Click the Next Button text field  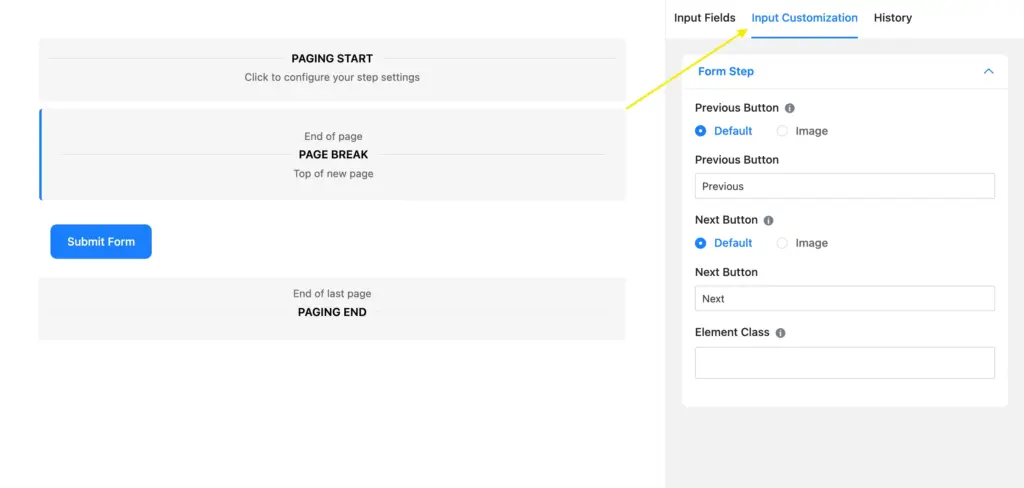844,299
